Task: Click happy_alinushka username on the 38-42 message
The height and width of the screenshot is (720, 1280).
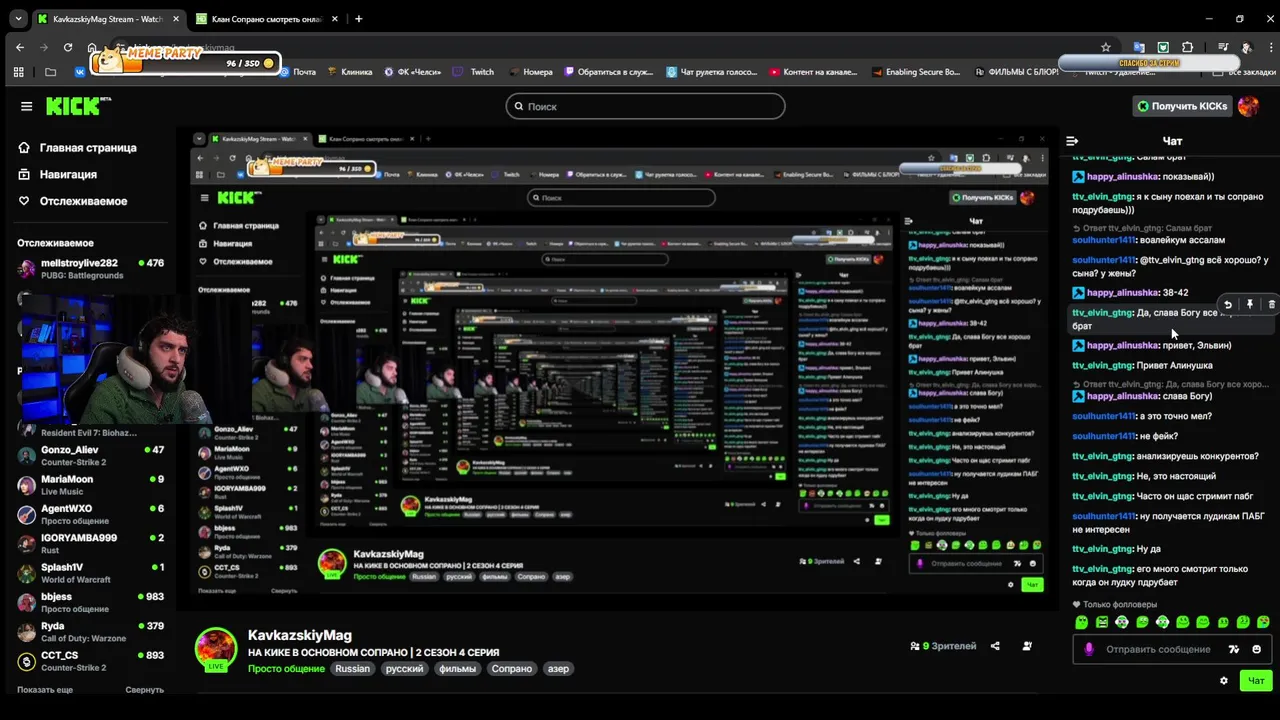Action: coord(1122,293)
